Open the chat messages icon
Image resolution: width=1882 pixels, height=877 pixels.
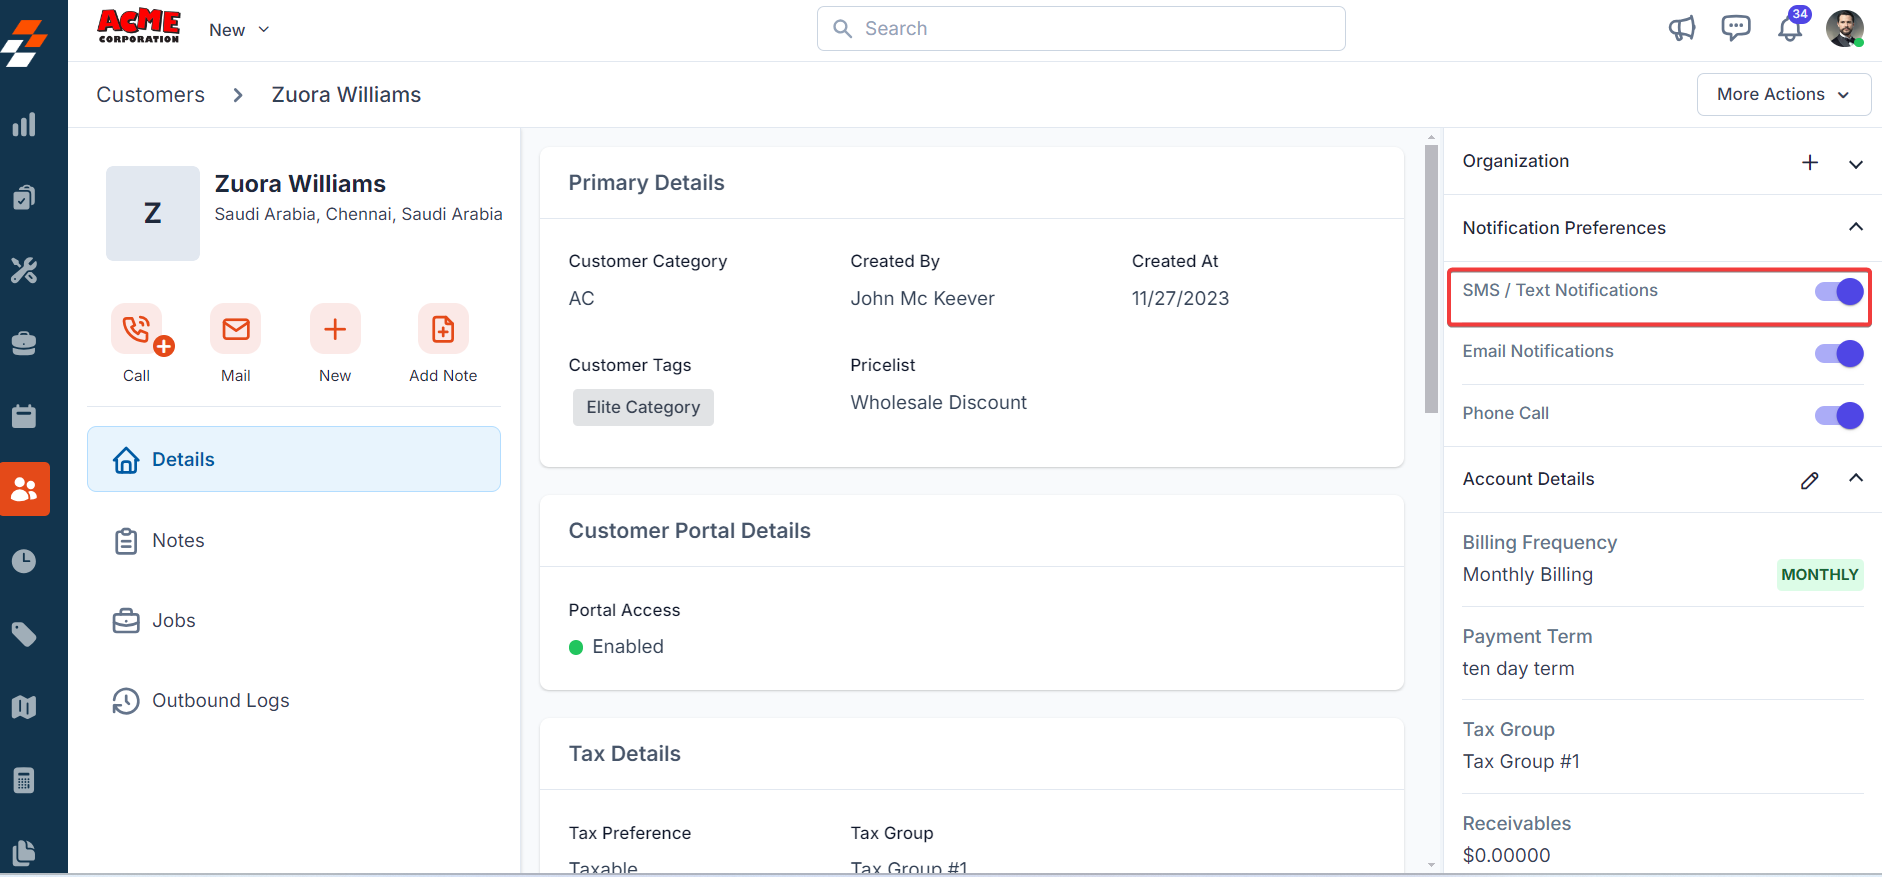coord(1736,28)
